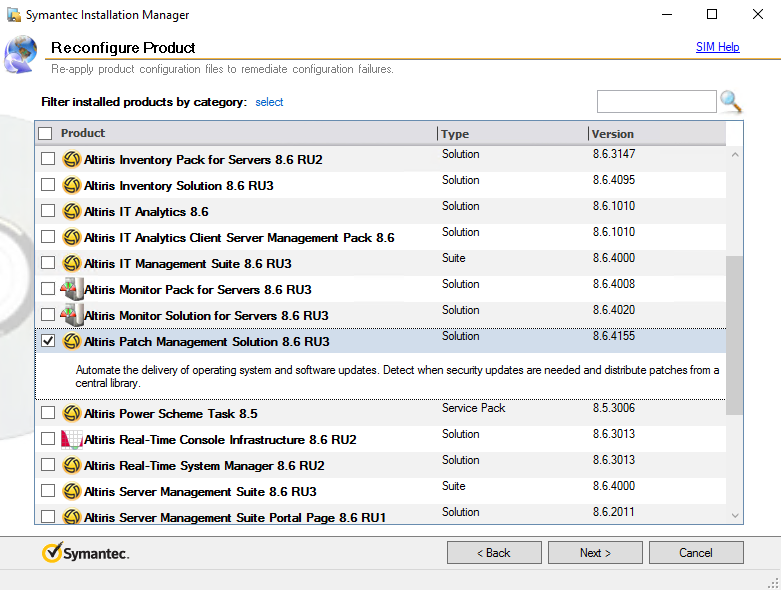Check Server Management Suite 8.6 RU3 checkbox

point(48,490)
